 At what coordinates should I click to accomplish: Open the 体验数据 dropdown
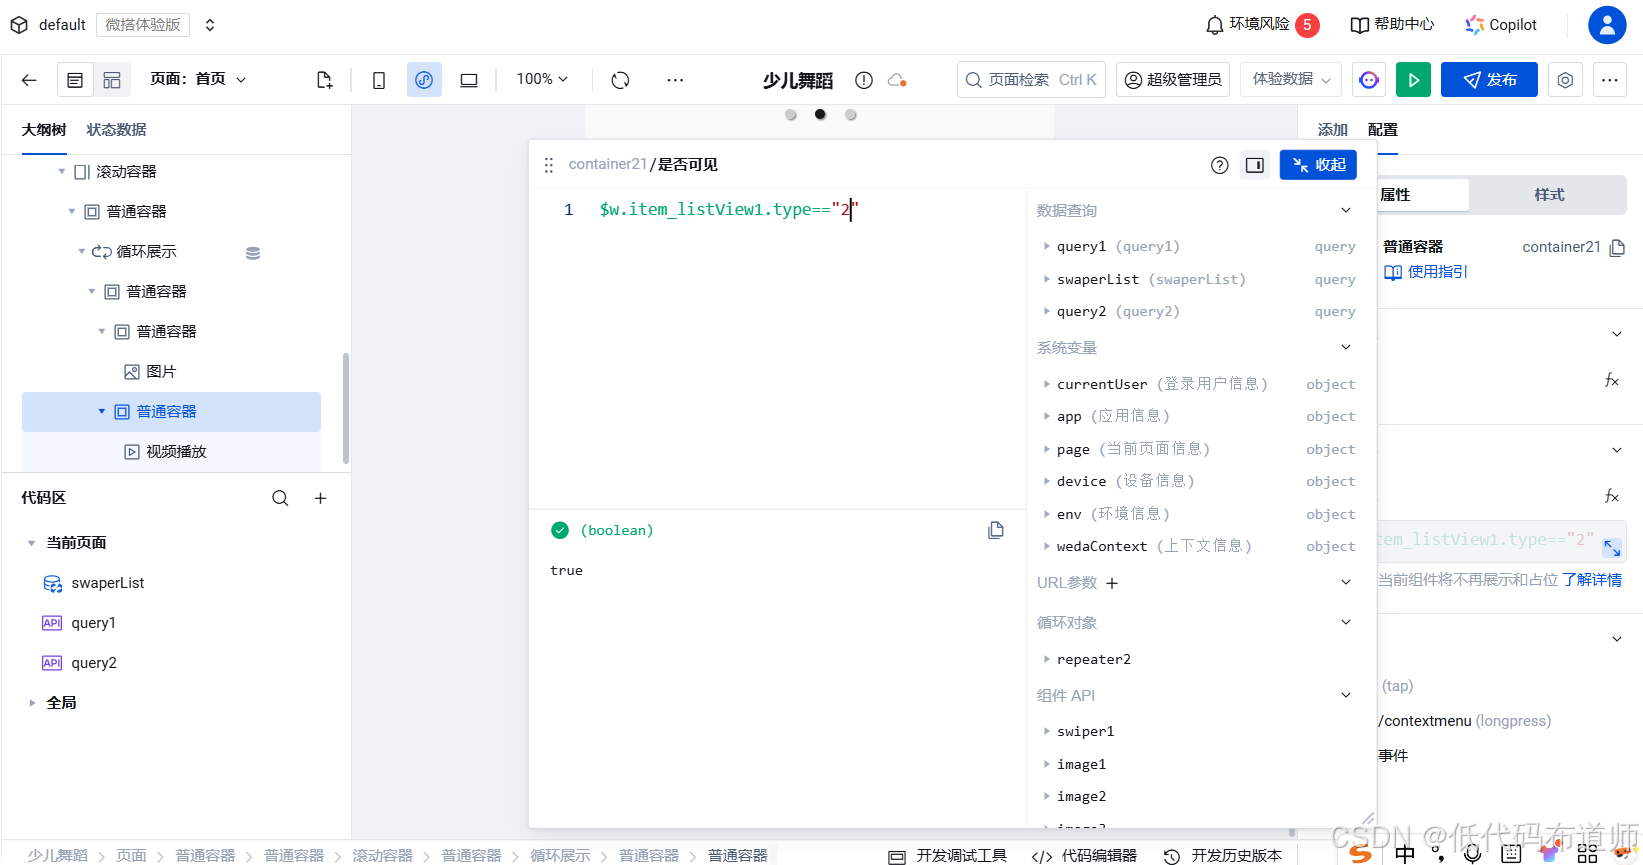click(1291, 80)
